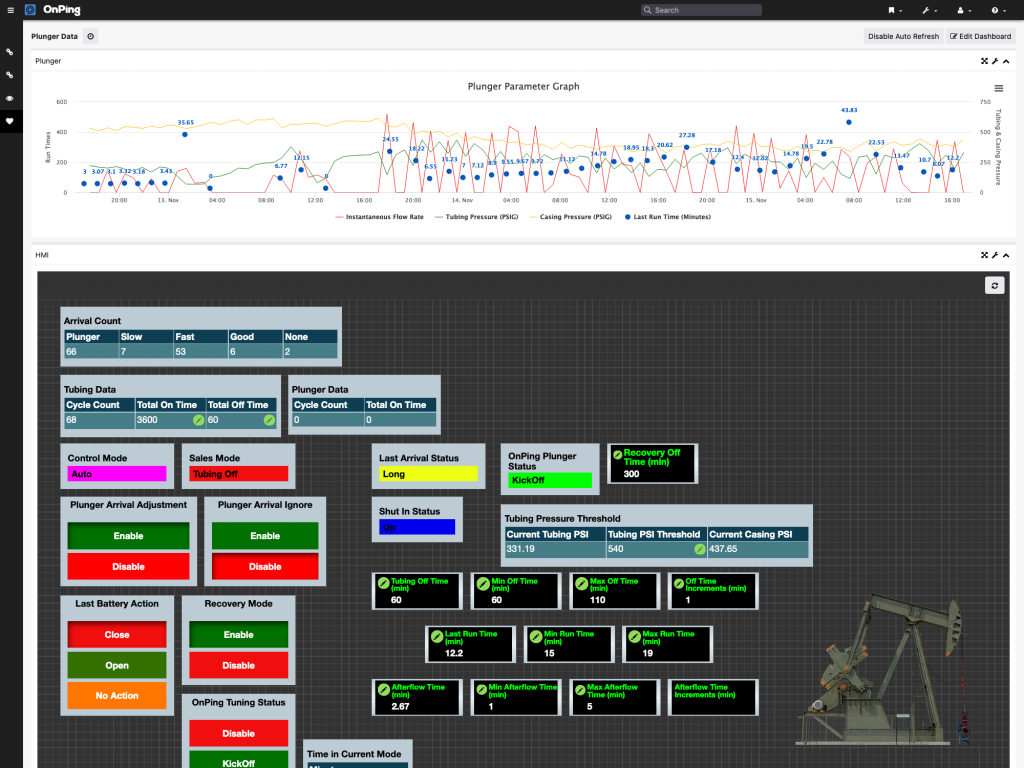Viewport: 1024px width, 768px height.
Task: Click the heart favorites icon in sidebar
Action: [x=10, y=121]
